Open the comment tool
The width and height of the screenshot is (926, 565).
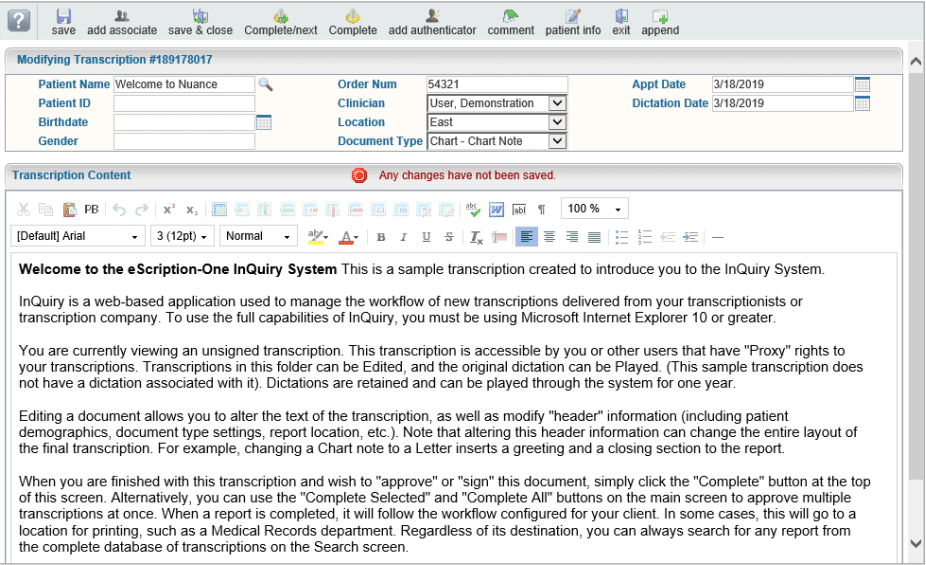[510, 22]
